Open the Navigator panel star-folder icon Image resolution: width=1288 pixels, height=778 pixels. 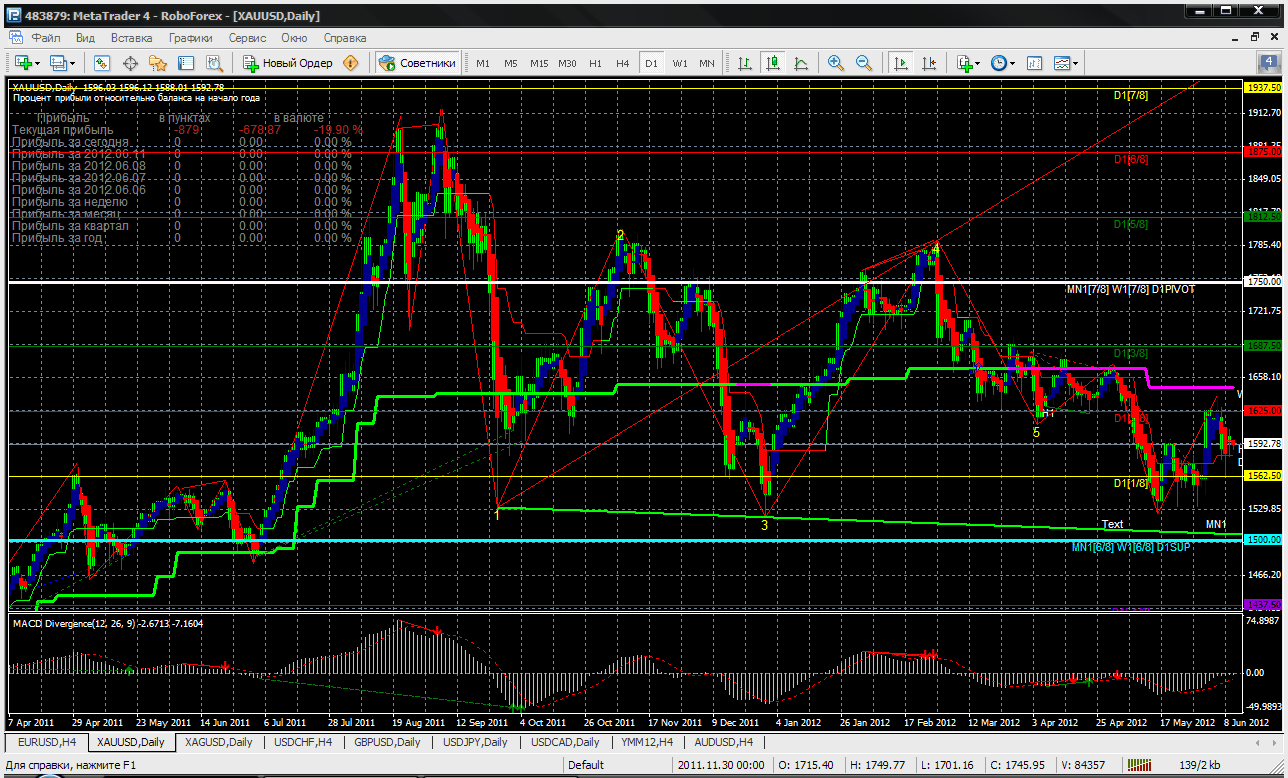click(157, 63)
